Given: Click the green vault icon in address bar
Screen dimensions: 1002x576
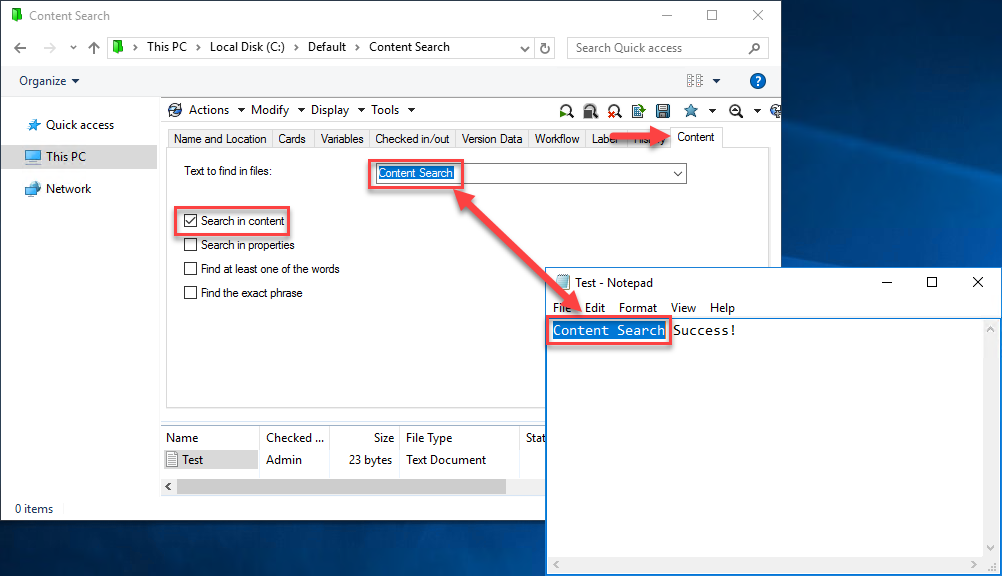Looking at the screenshot, I should click(118, 47).
